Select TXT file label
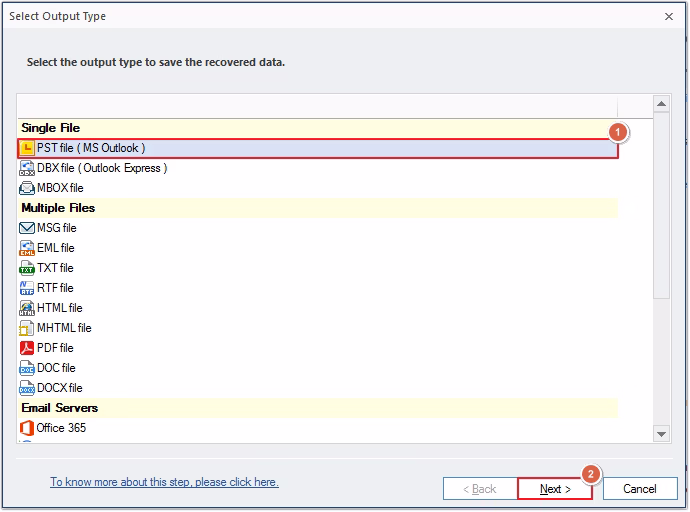This screenshot has height=512, width=690. (x=55, y=268)
